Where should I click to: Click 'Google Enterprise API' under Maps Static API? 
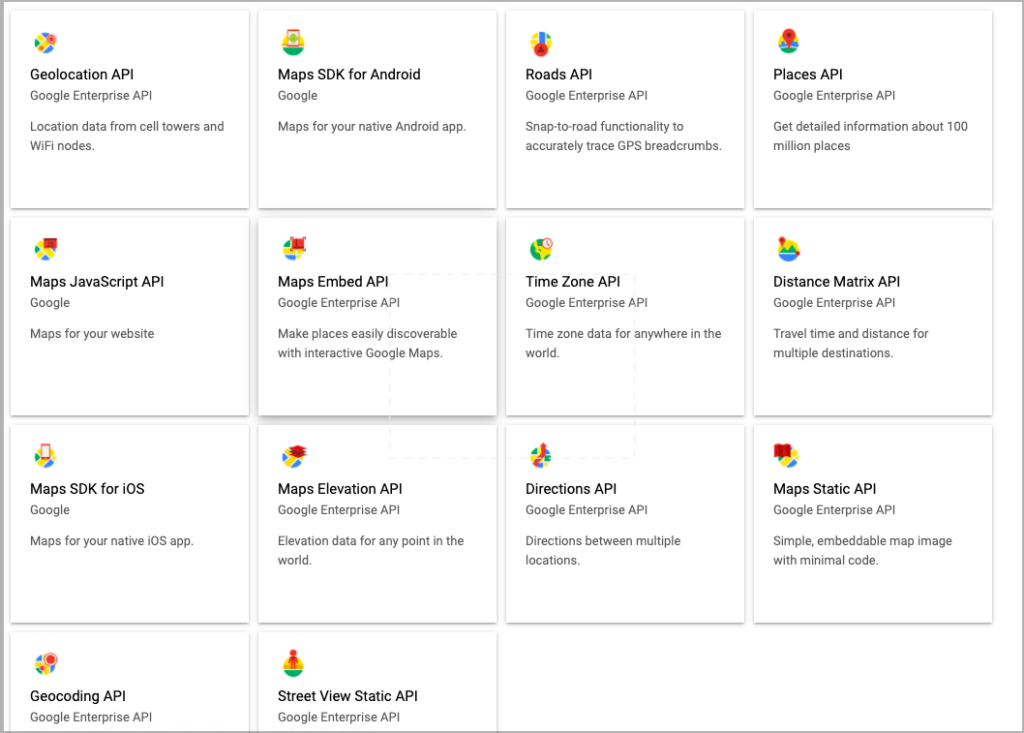(834, 510)
